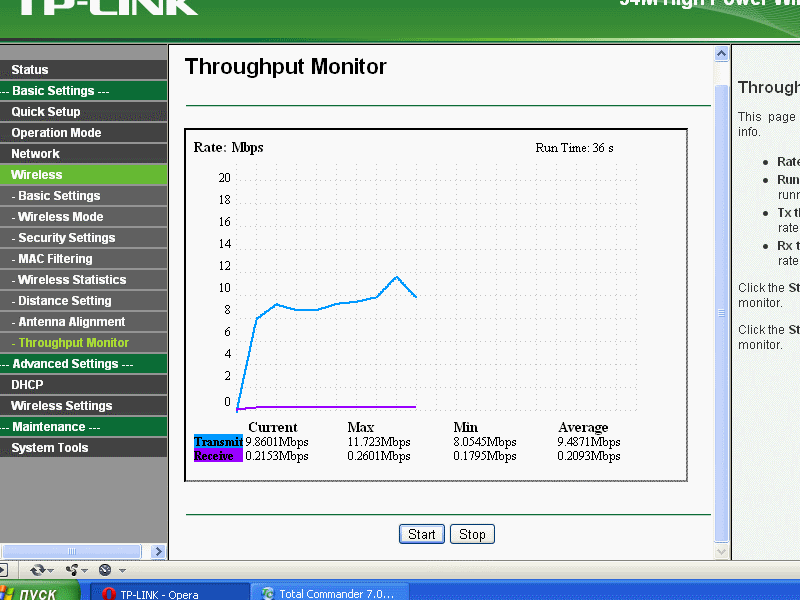Start the throughput monitor
Image resolution: width=800 pixels, height=600 pixels.
click(421, 534)
